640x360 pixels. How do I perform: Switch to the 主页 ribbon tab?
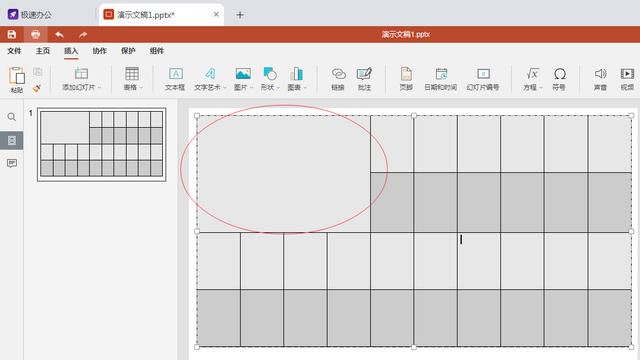click(42, 51)
